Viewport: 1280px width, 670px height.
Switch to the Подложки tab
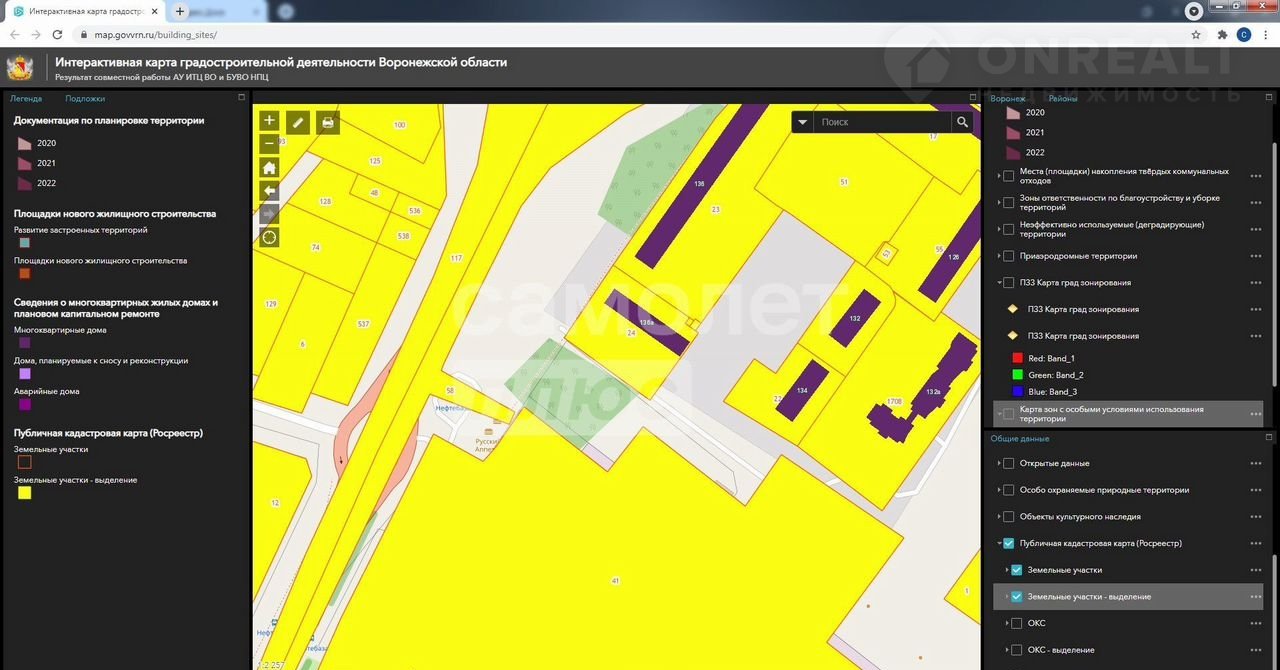click(x=85, y=99)
